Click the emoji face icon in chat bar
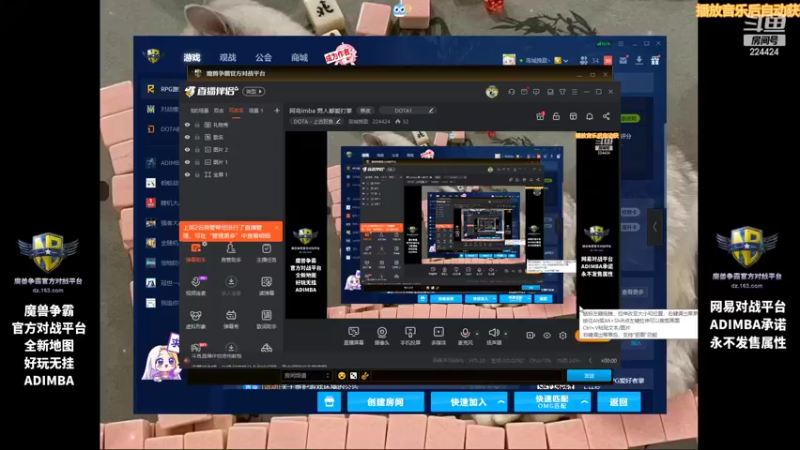This screenshot has width=800, height=450. click(341, 376)
